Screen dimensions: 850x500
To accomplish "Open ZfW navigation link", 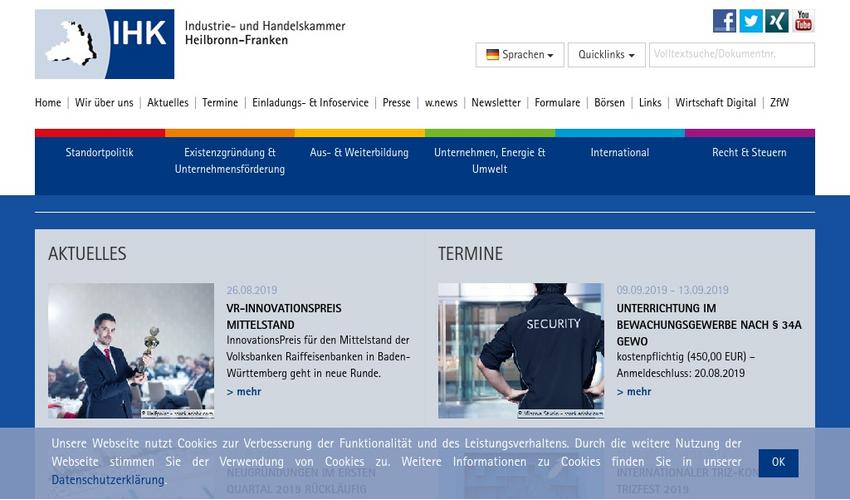I will (x=780, y=102).
